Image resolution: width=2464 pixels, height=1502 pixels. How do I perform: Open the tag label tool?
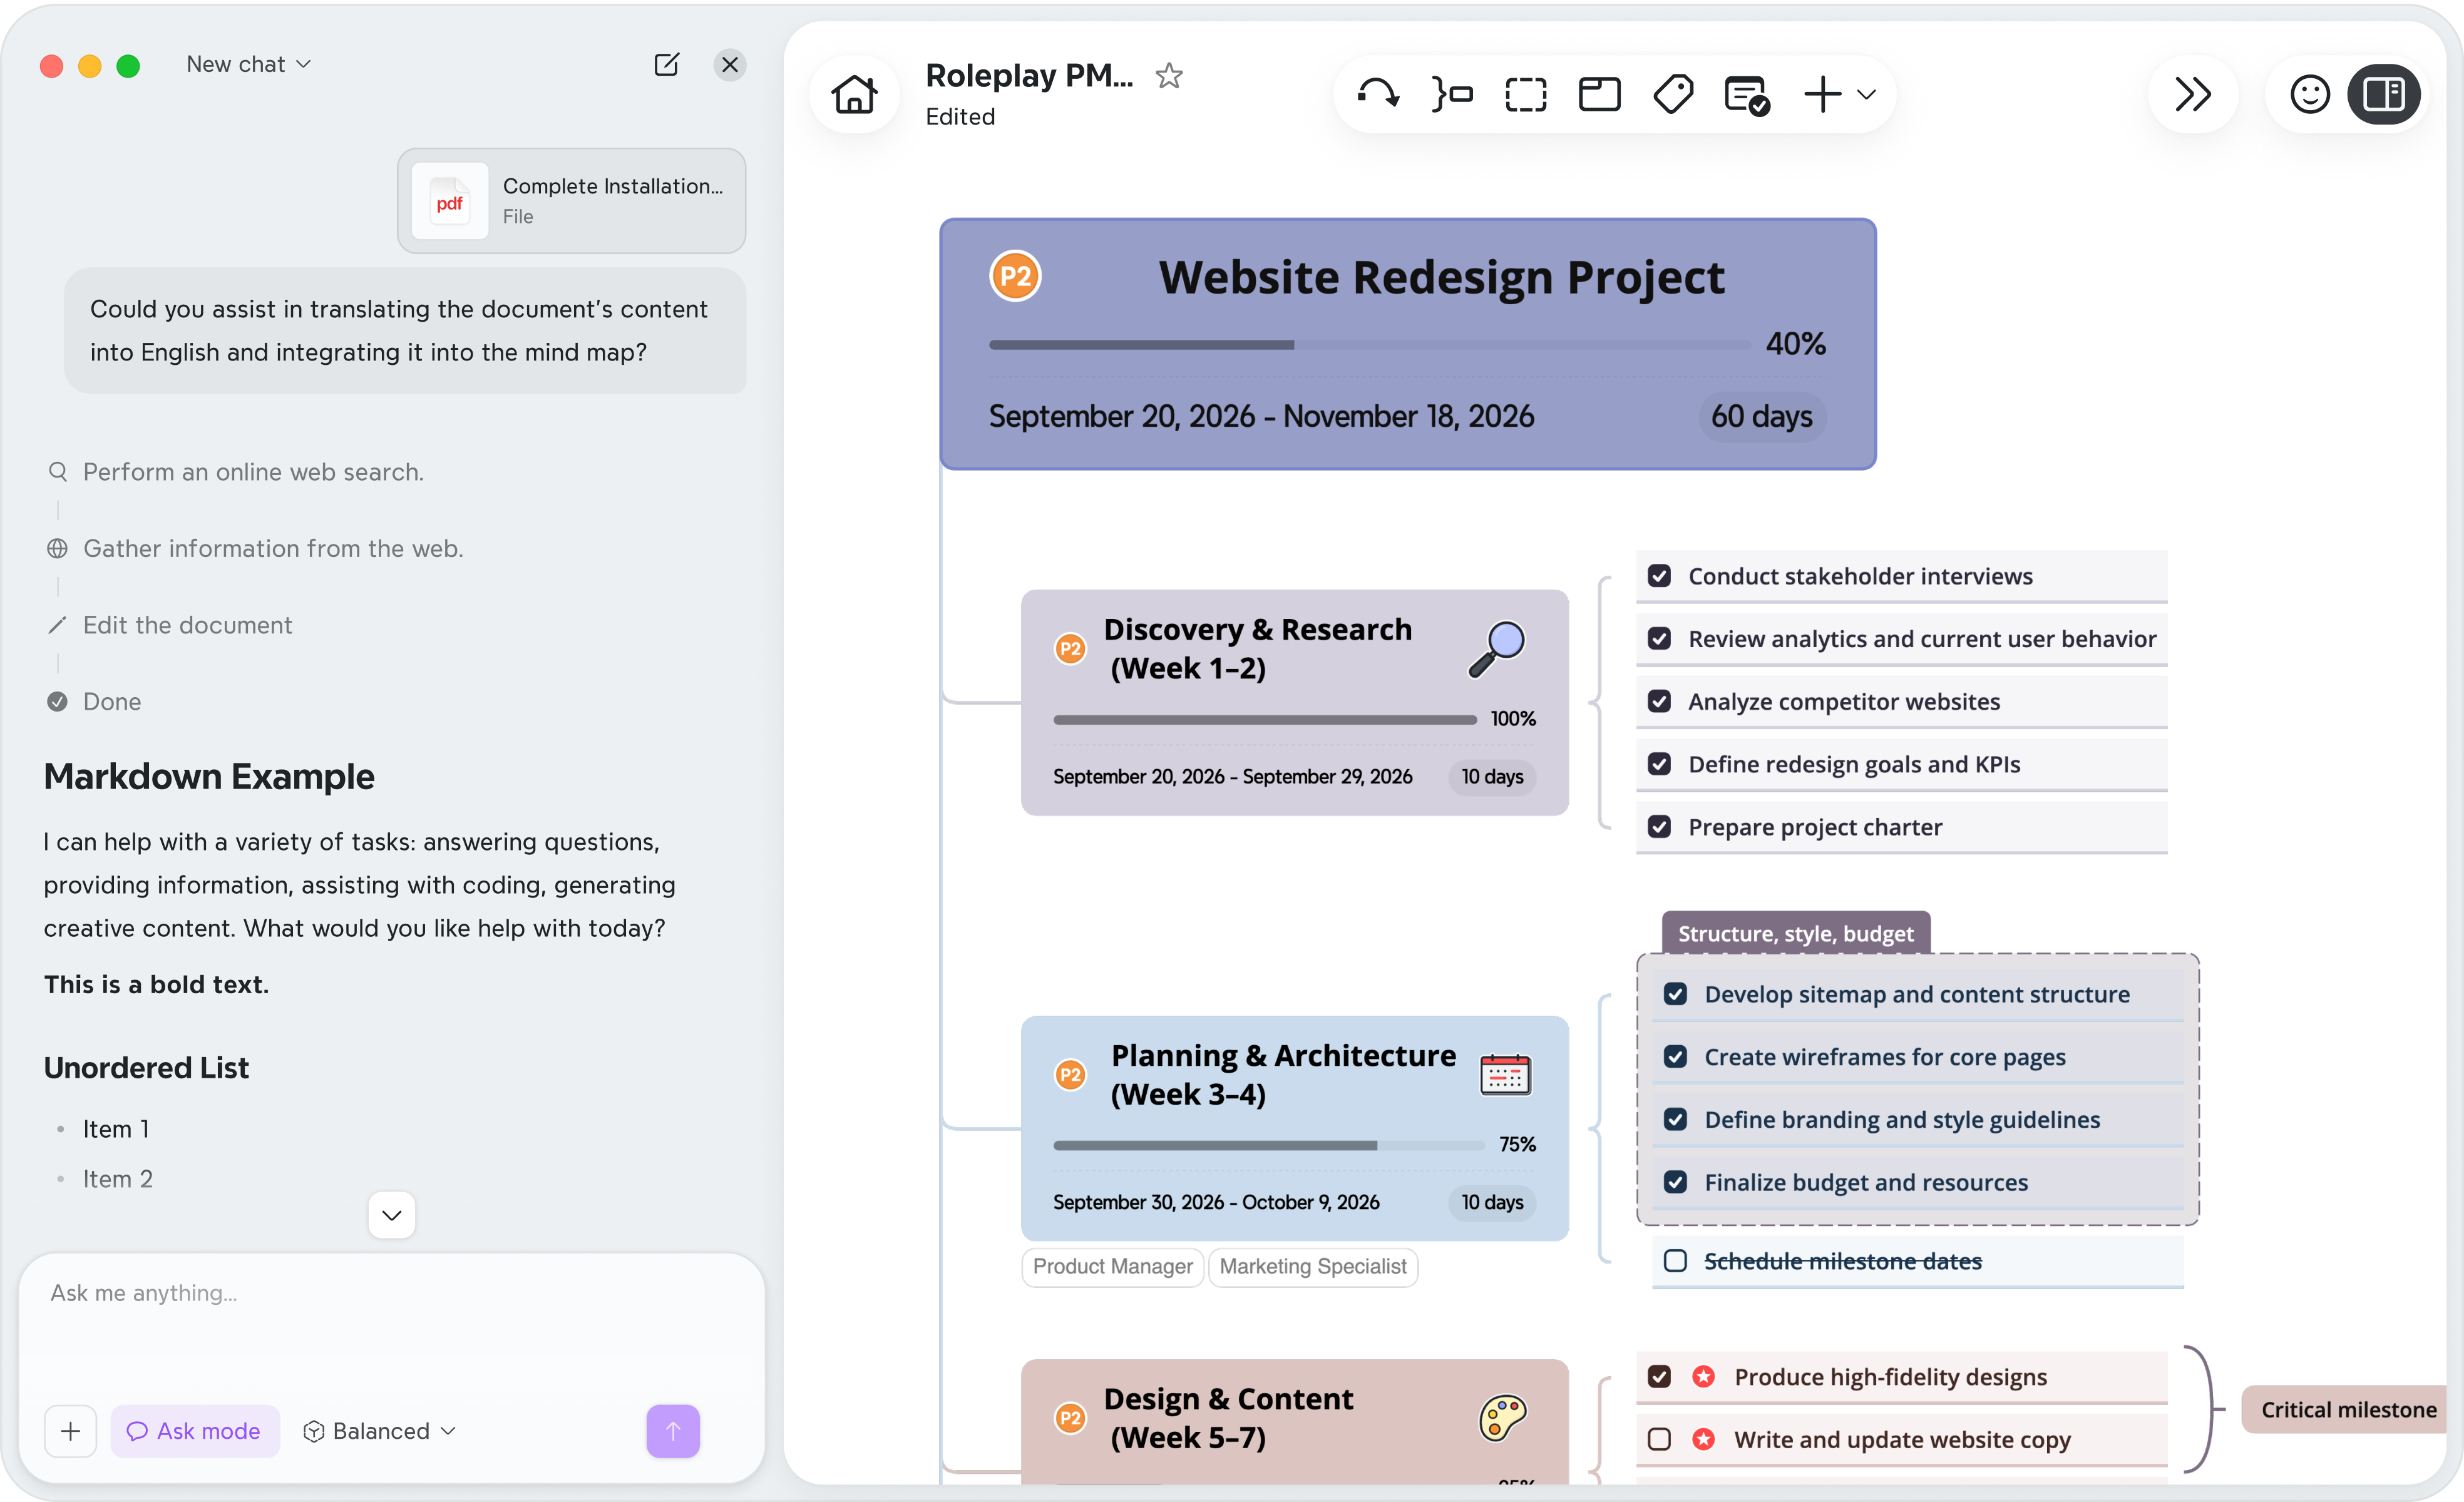1673,94
